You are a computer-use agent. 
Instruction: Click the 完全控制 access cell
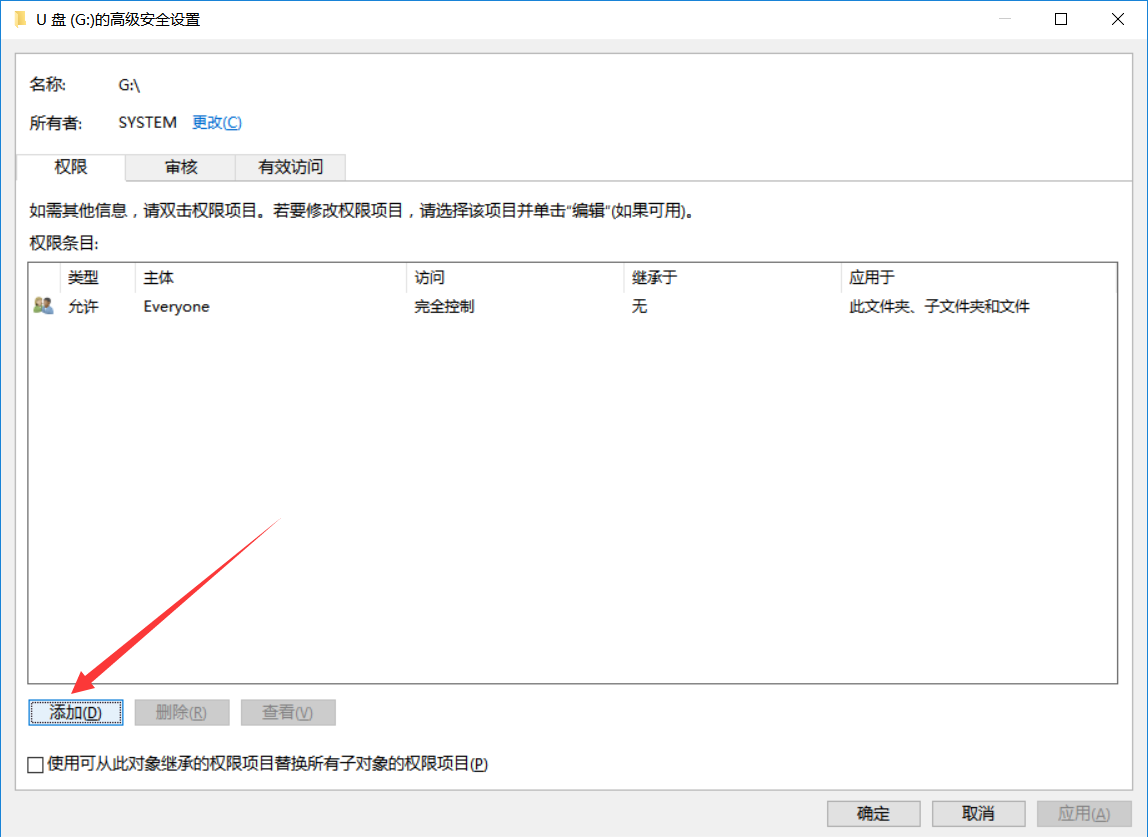[444, 306]
